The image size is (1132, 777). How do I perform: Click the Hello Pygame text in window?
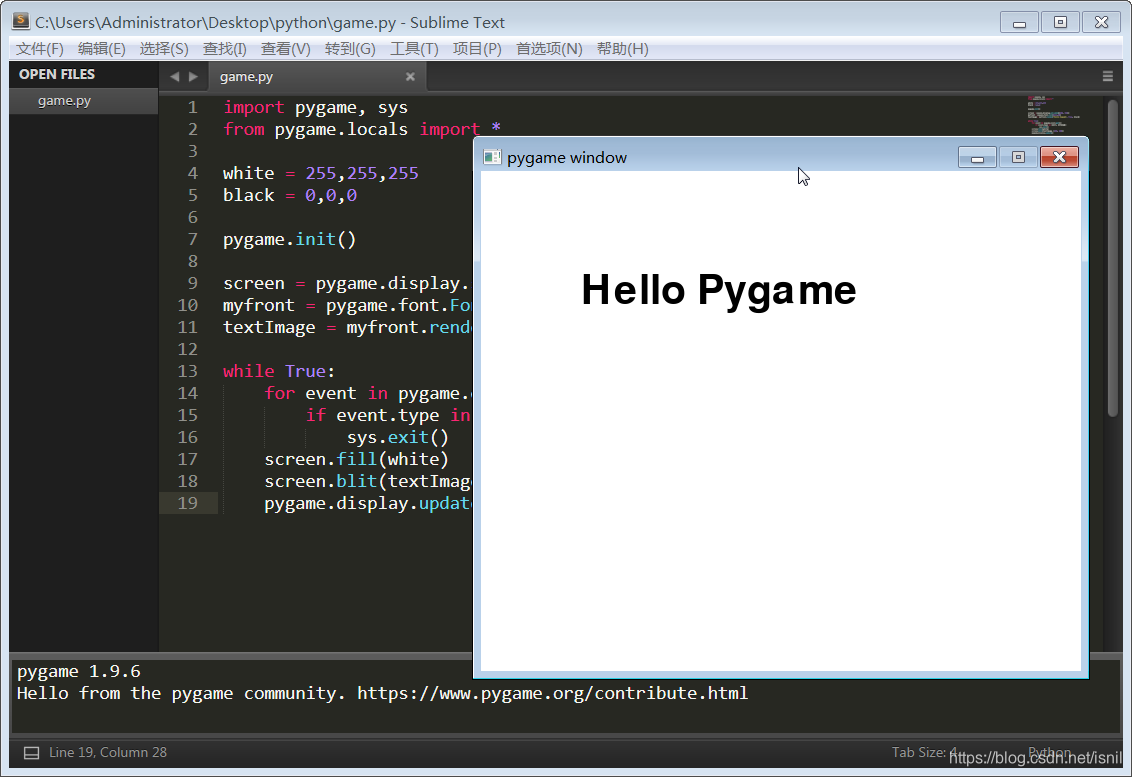(719, 291)
